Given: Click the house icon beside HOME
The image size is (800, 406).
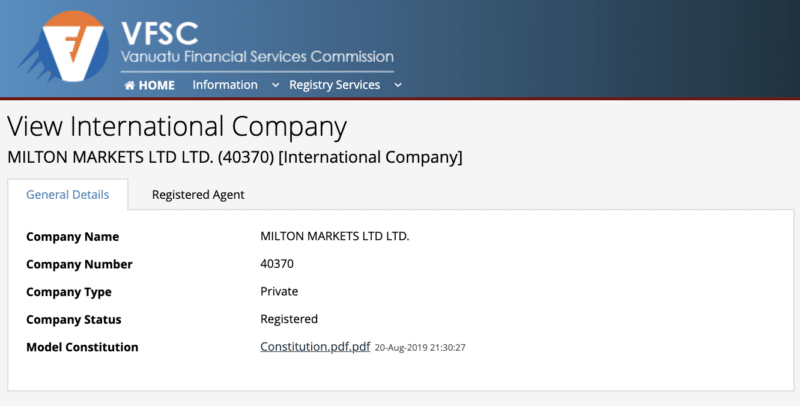Looking at the screenshot, I should pos(130,85).
